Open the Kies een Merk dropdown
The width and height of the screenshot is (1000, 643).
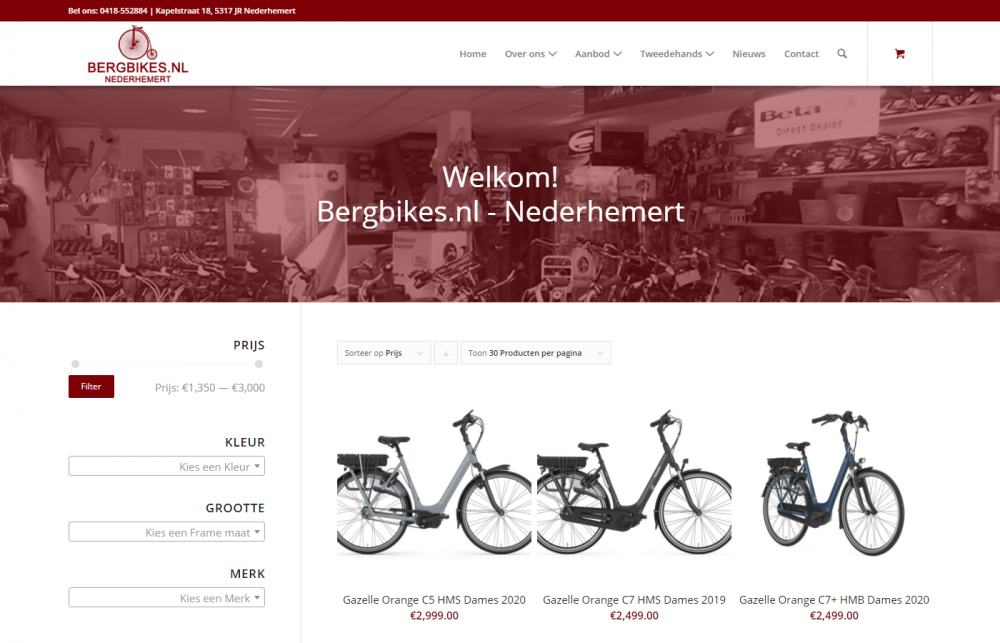click(x=166, y=598)
